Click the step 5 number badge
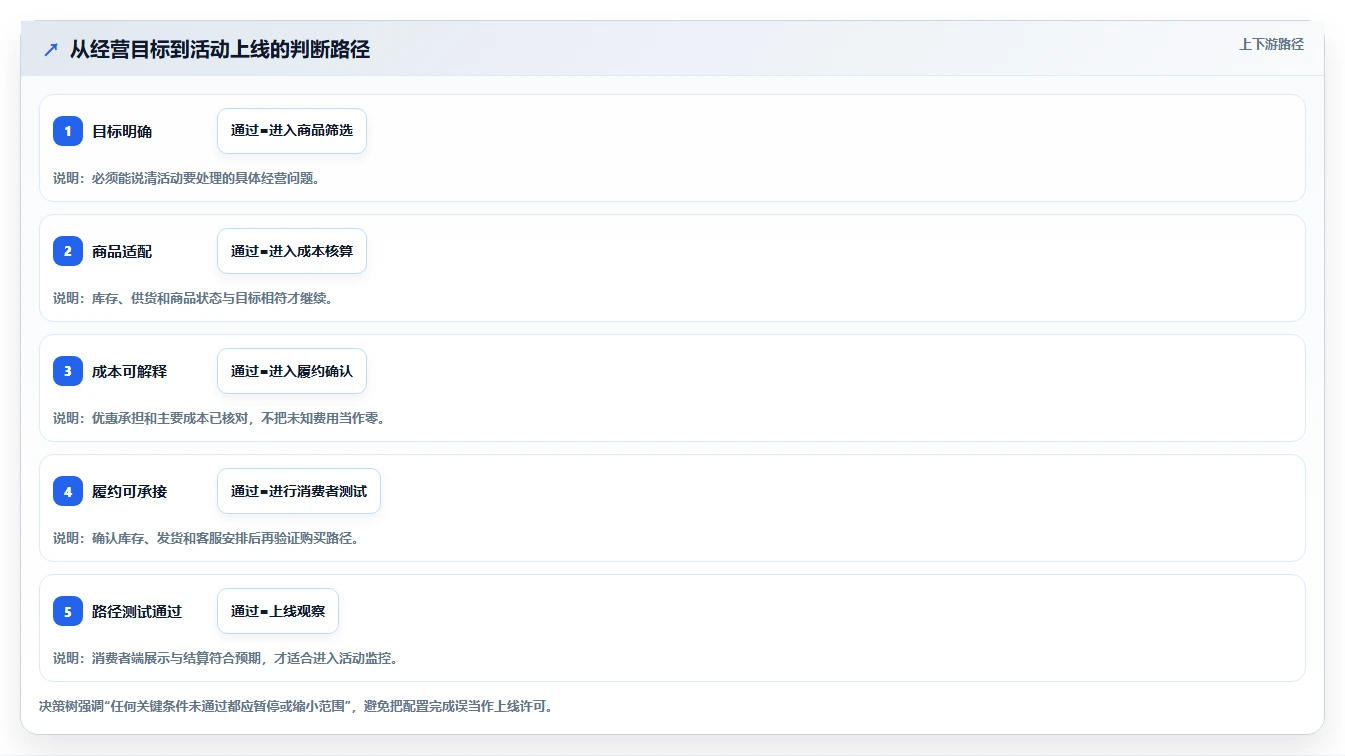 (x=68, y=611)
